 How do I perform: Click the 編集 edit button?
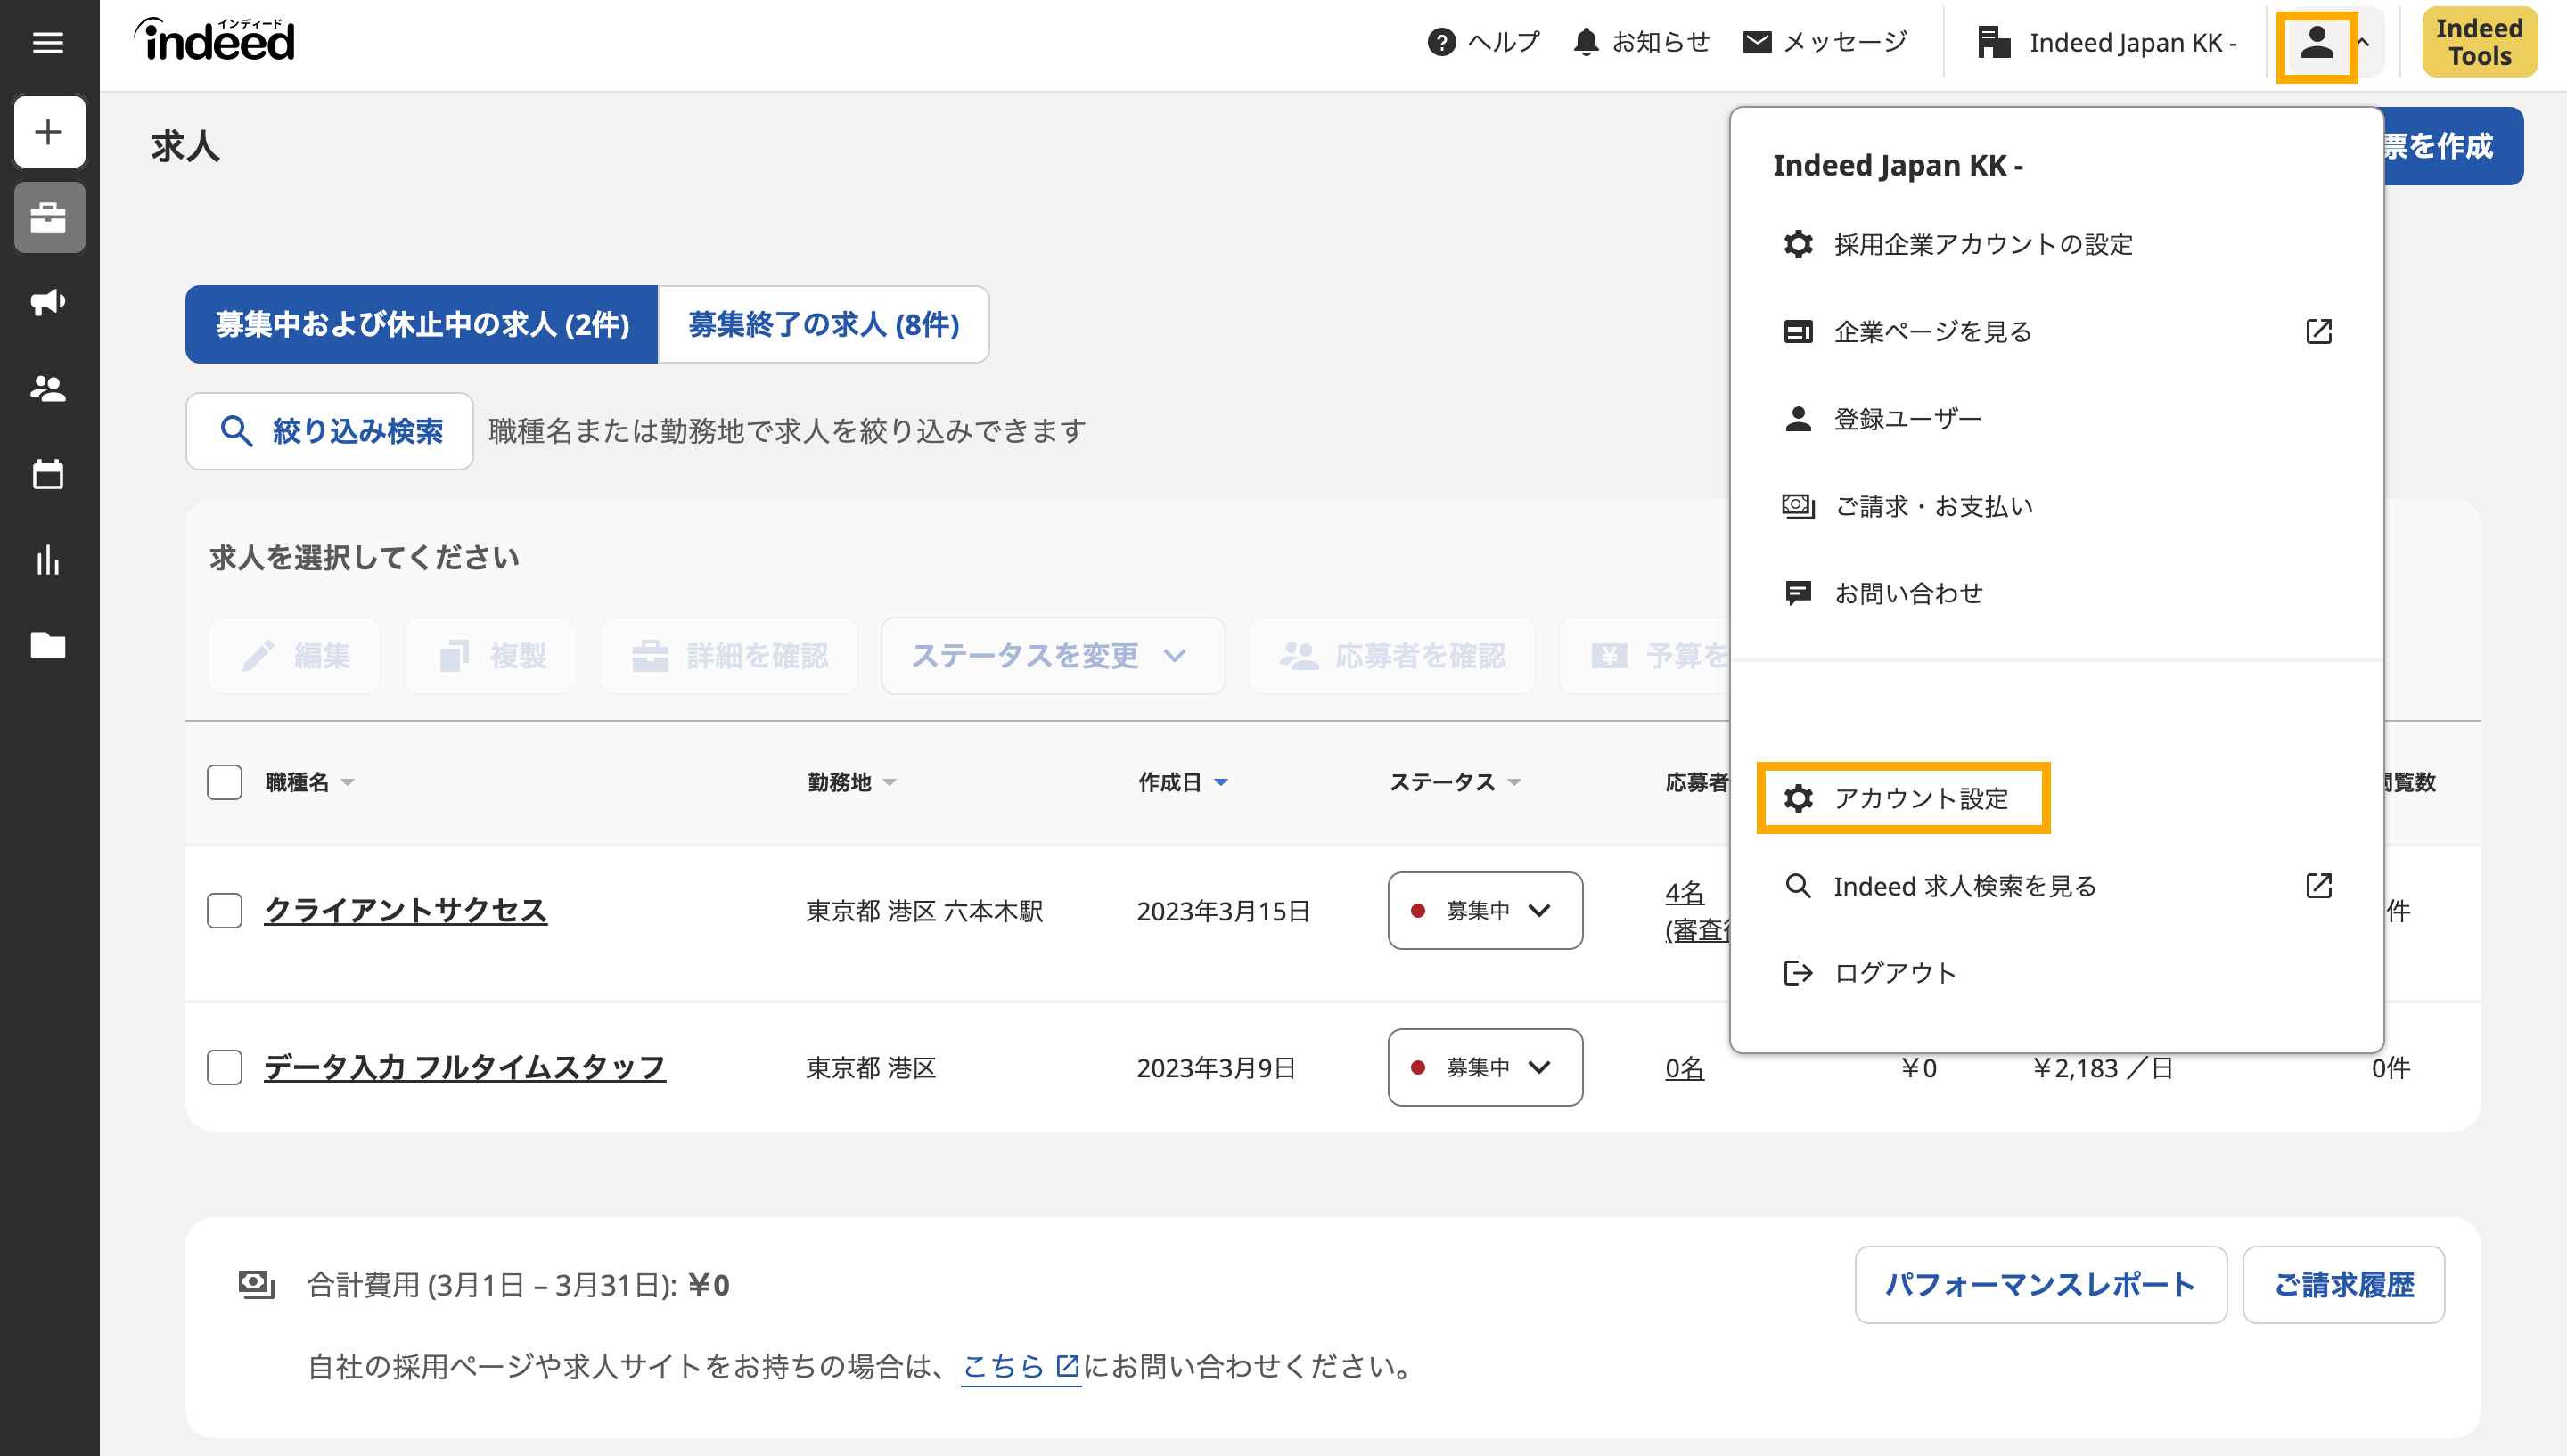tap(294, 656)
